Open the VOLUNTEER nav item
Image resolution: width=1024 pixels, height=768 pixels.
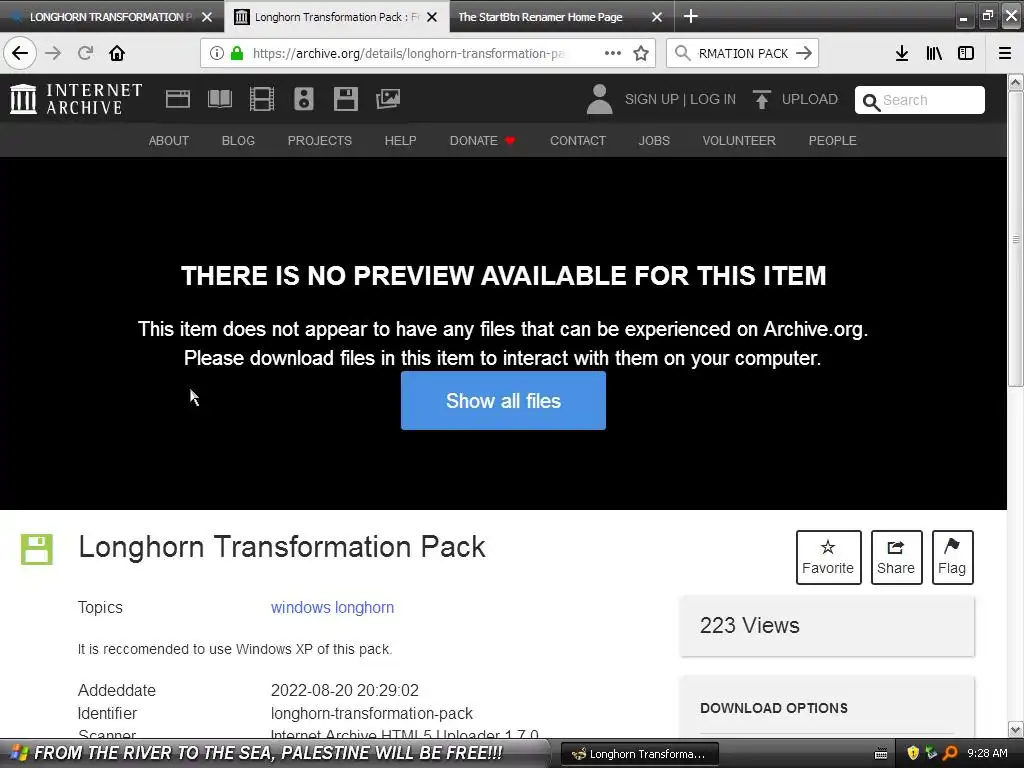(x=739, y=140)
